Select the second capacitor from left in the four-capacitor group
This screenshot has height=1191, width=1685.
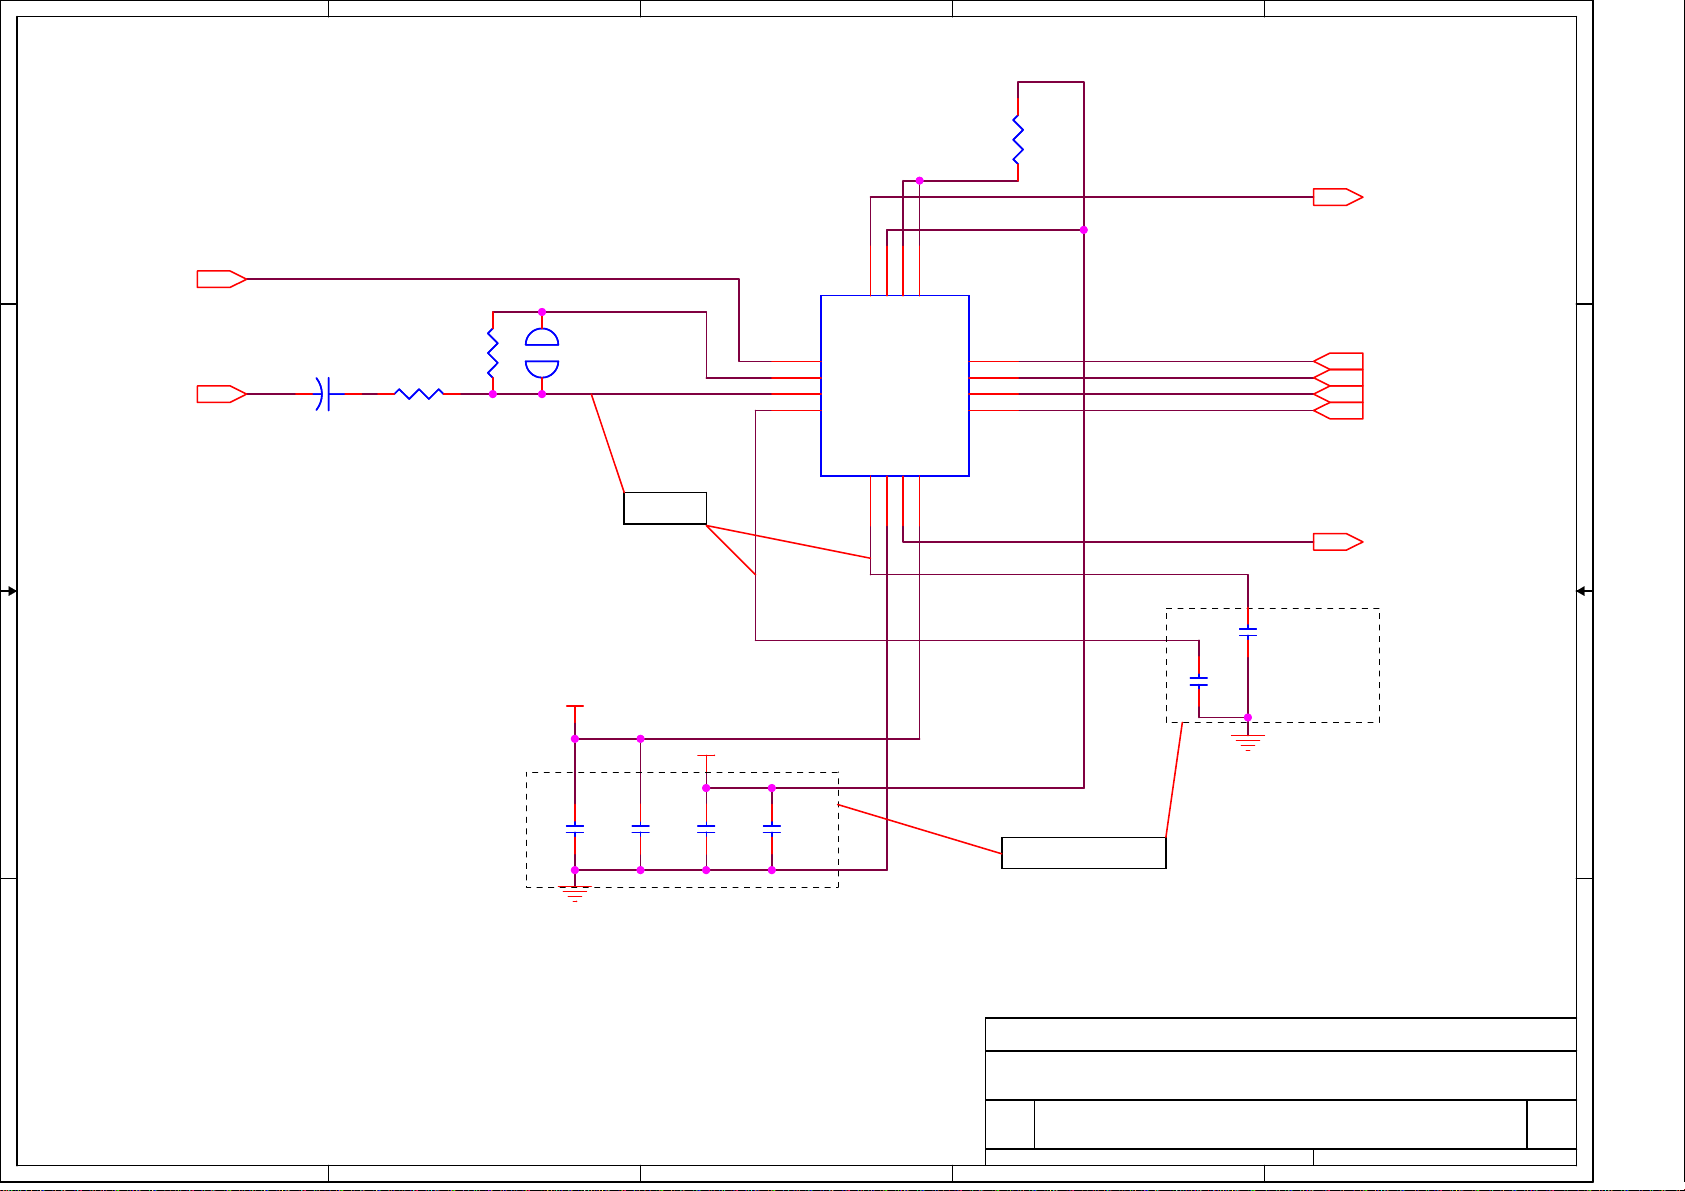[641, 828]
